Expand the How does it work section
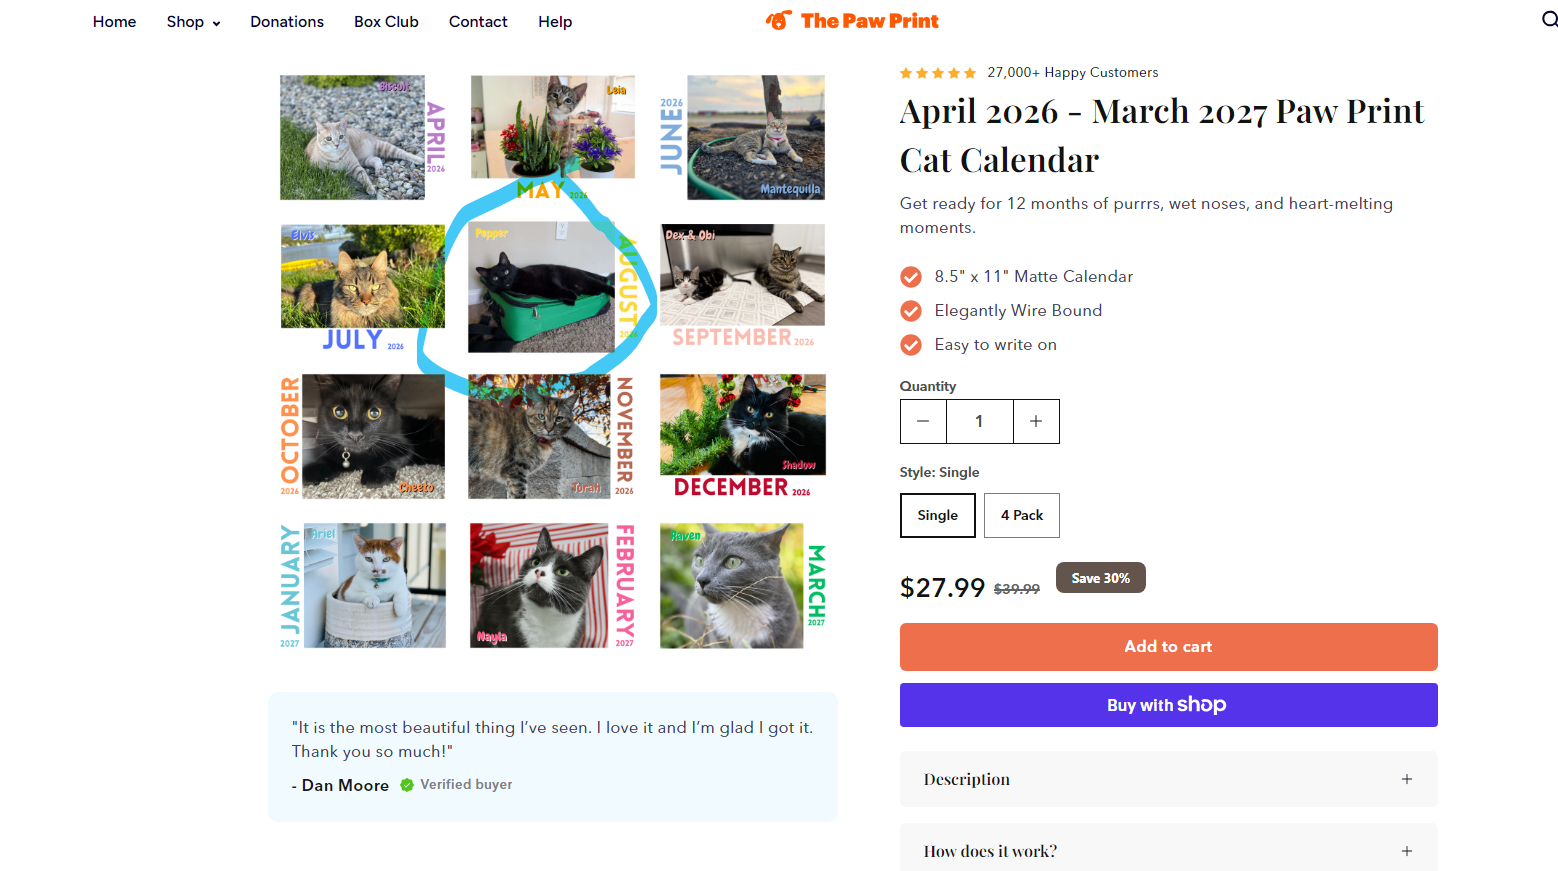Viewport: 1558px width, 871px height. (x=1168, y=850)
